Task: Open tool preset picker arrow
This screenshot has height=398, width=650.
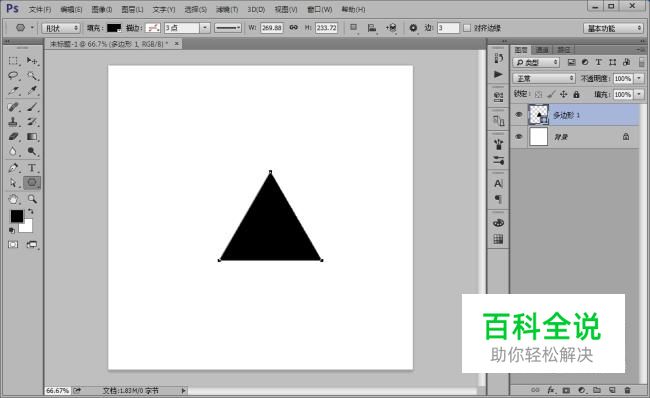Action: tap(32, 28)
